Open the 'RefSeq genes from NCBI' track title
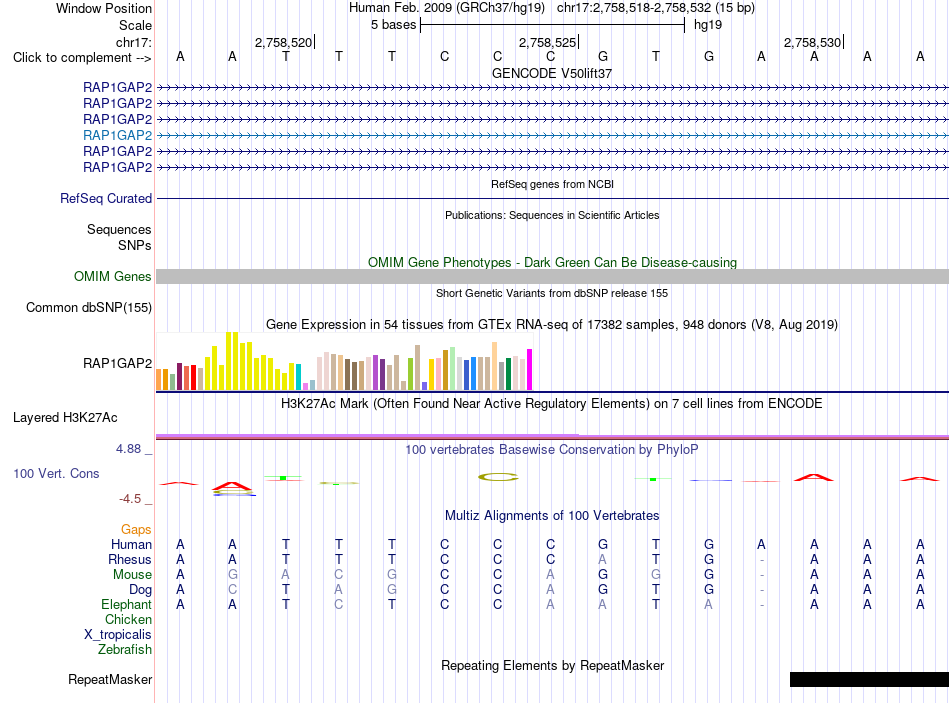The width and height of the screenshot is (950, 703). pyautogui.click(x=552, y=184)
